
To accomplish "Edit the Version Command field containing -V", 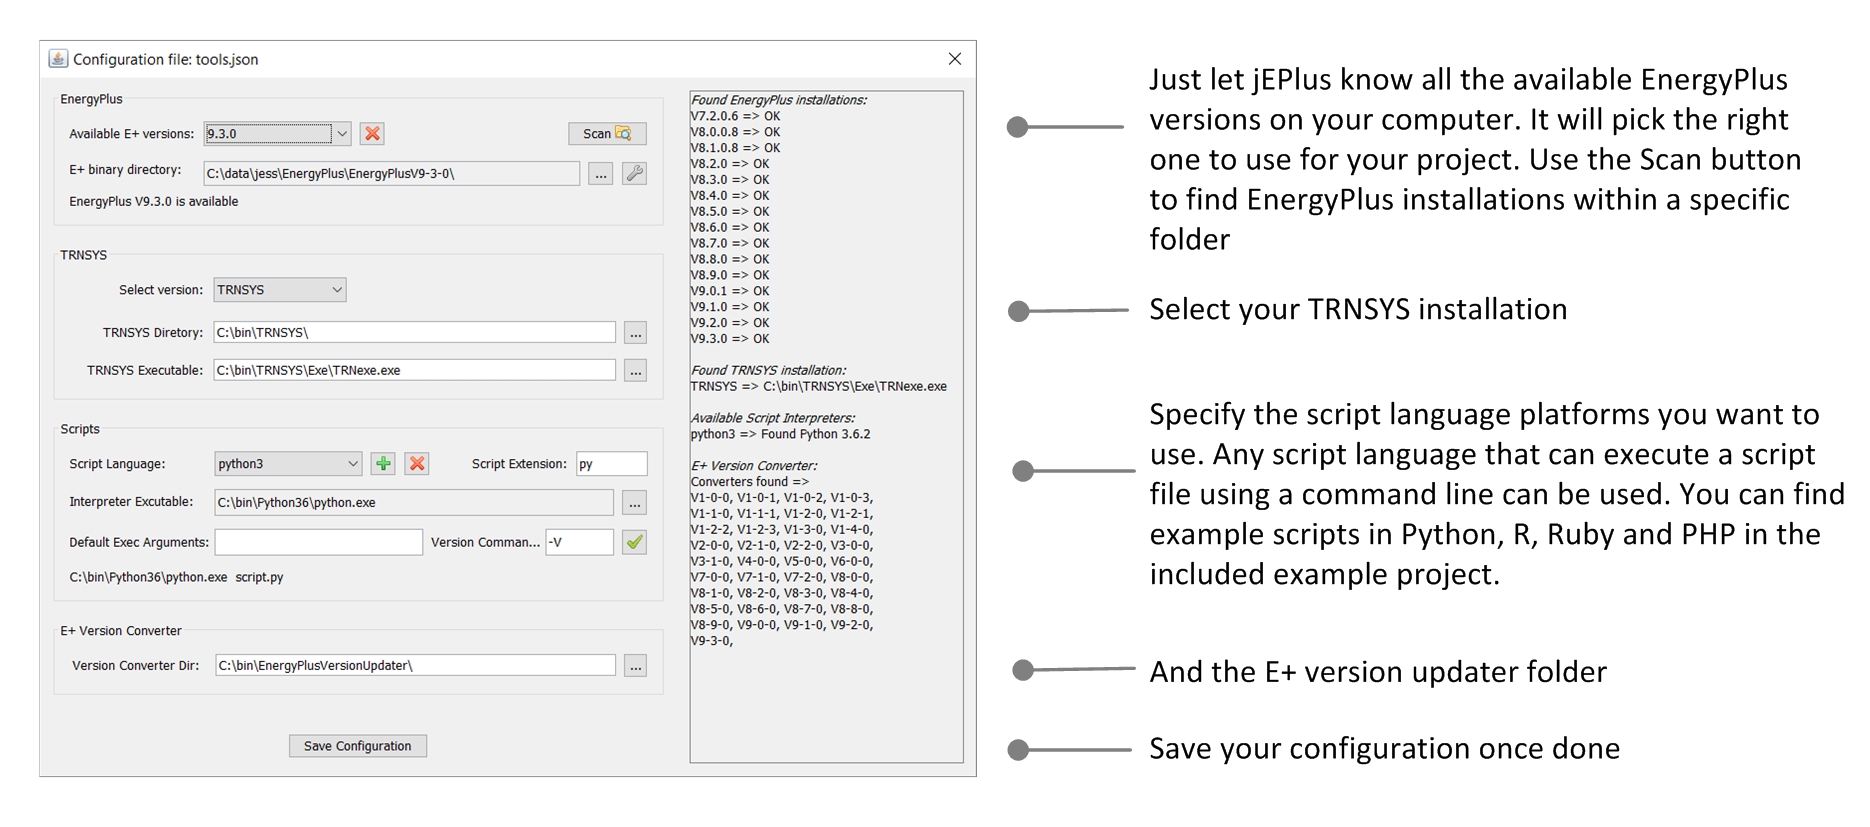I will tap(579, 542).
